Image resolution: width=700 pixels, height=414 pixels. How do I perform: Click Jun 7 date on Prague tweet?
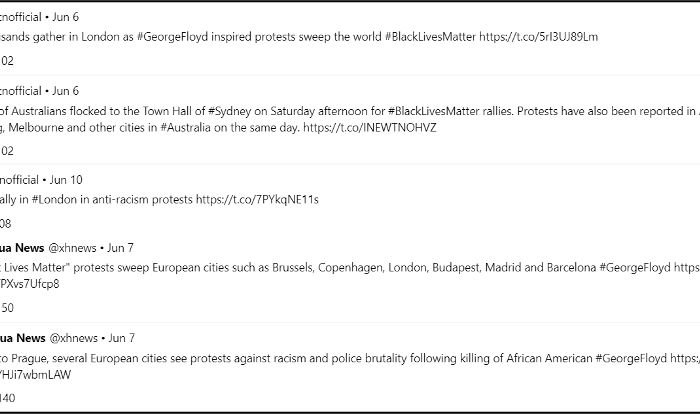[x=122, y=338]
